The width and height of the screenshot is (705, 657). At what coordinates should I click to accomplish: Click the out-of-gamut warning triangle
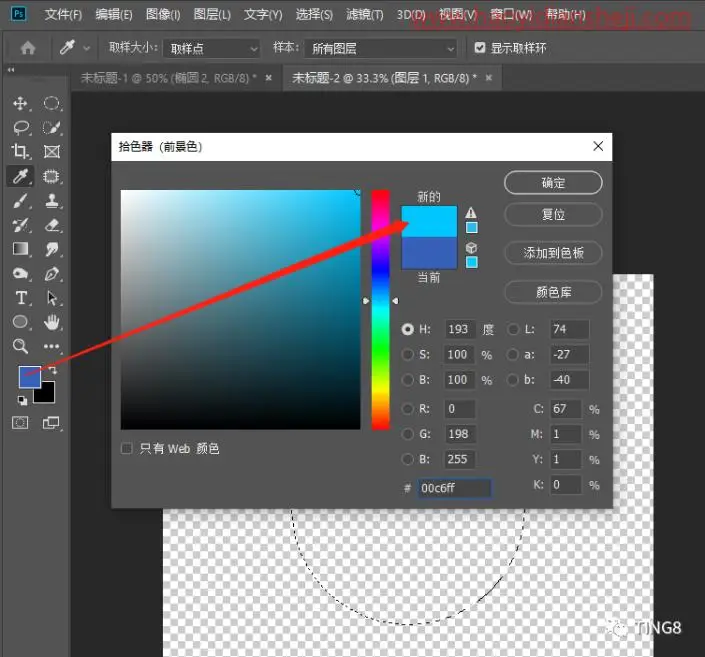[471, 212]
